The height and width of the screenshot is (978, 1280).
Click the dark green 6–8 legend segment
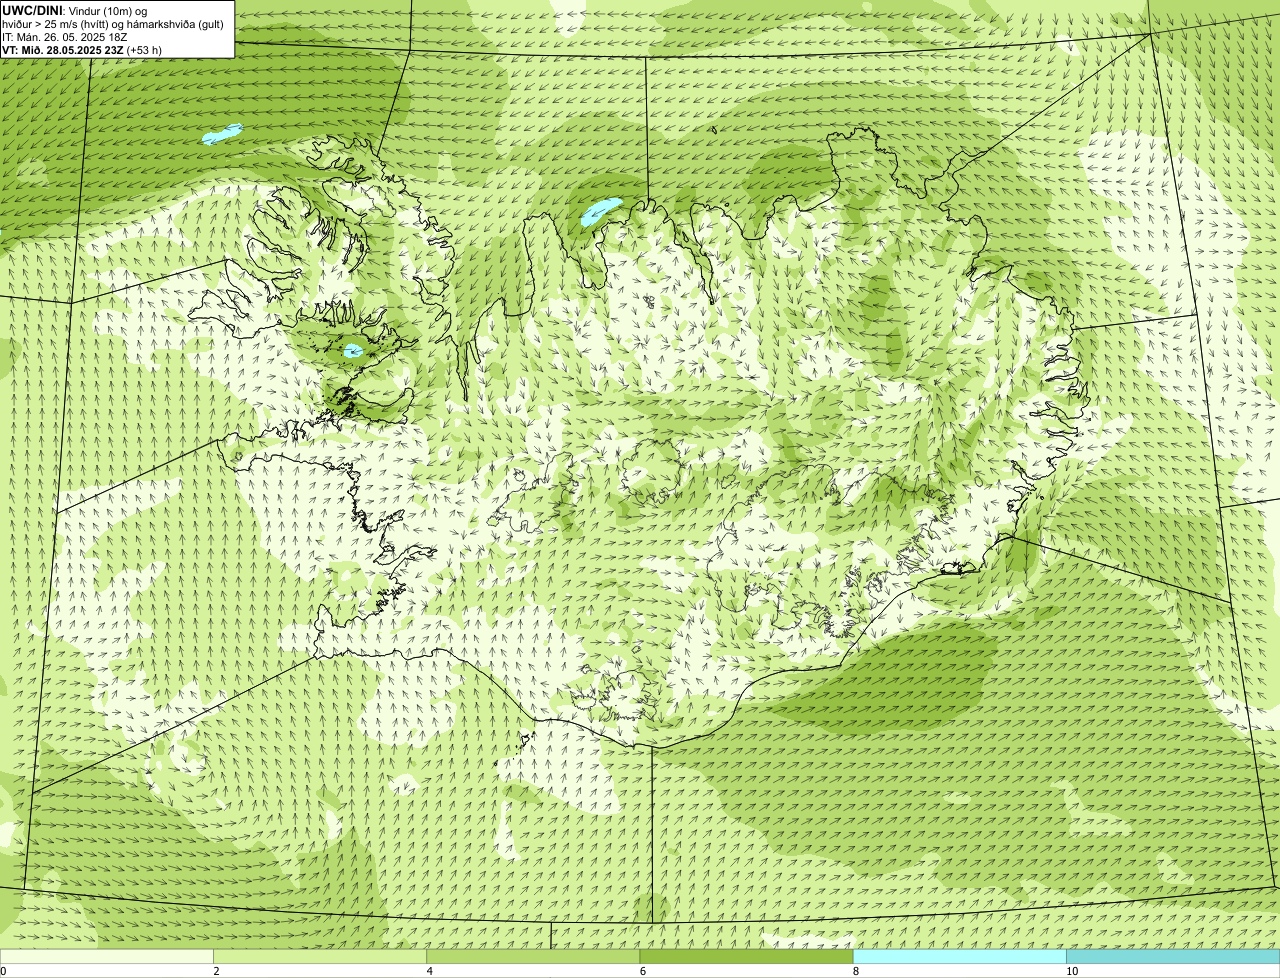[x=747, y=956]
